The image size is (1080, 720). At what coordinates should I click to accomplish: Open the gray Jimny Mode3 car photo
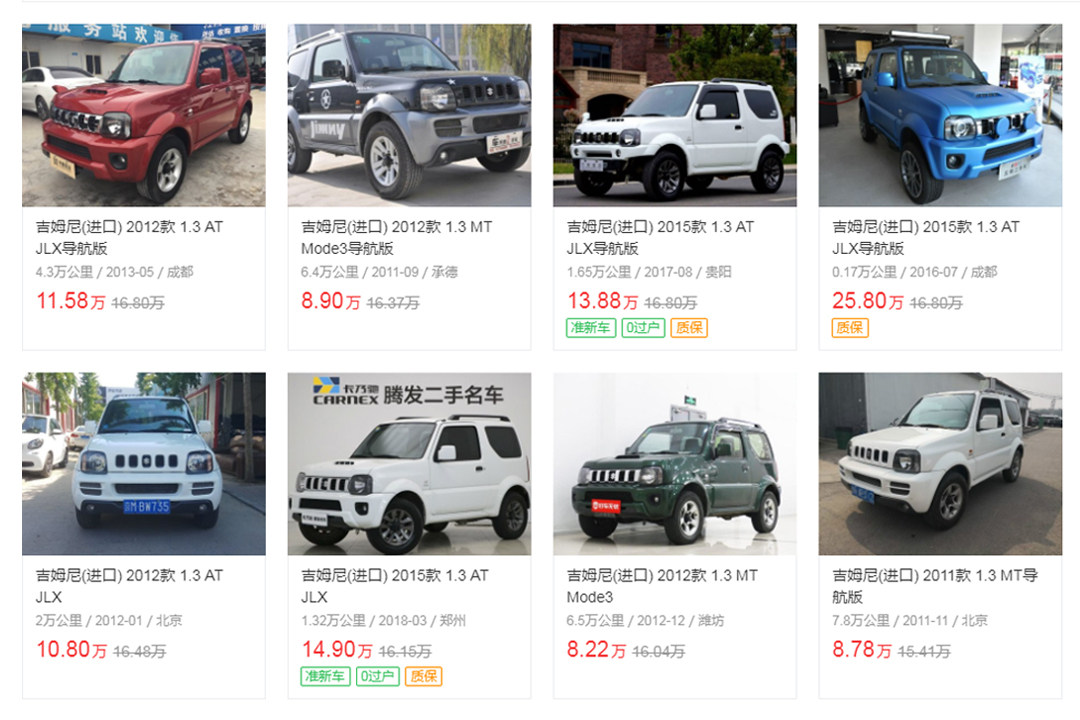tap(409, 115)
